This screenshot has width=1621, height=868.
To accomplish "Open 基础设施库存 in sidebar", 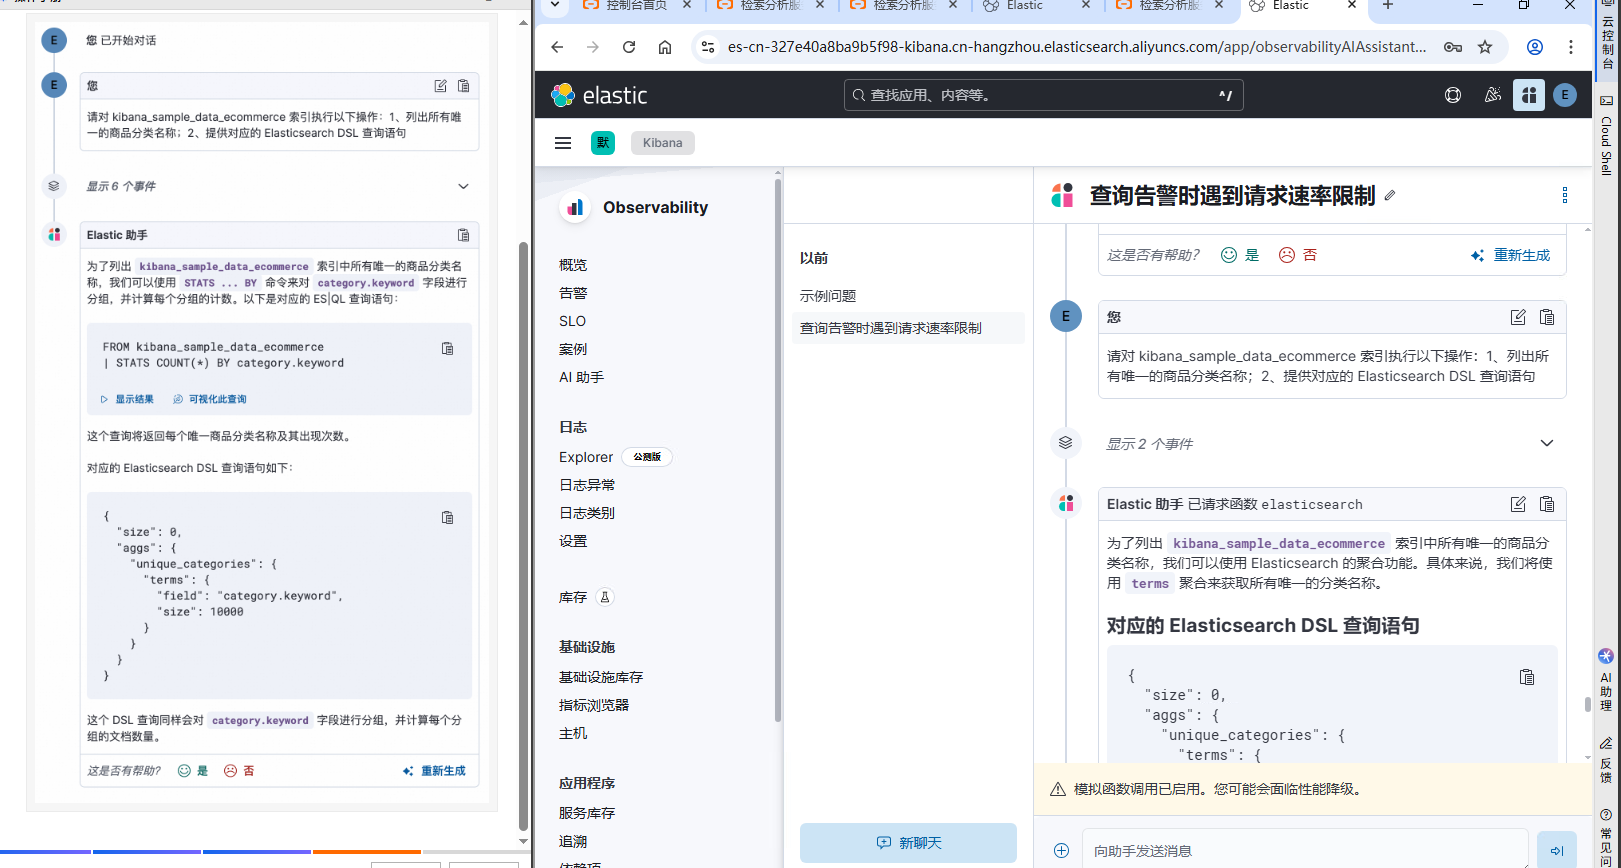I will 601,677.
